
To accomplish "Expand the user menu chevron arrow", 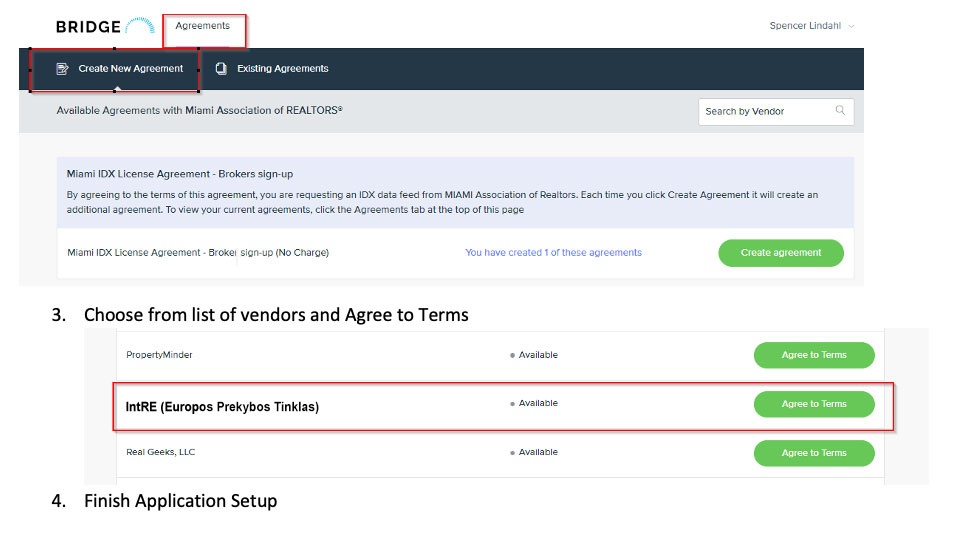I will (851, 26).
